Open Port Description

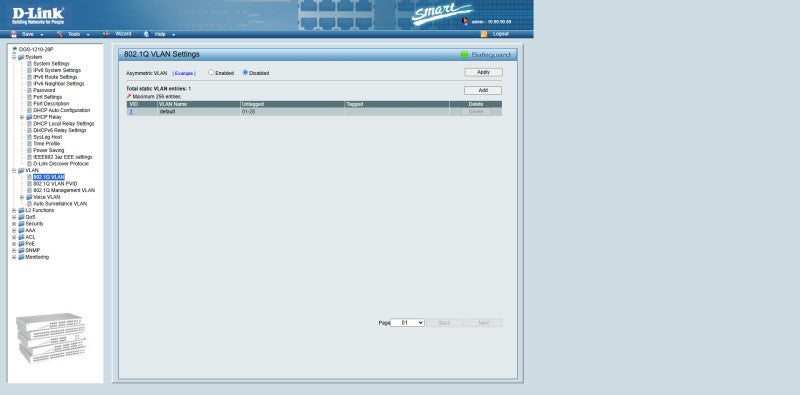[x=51, y=104]
